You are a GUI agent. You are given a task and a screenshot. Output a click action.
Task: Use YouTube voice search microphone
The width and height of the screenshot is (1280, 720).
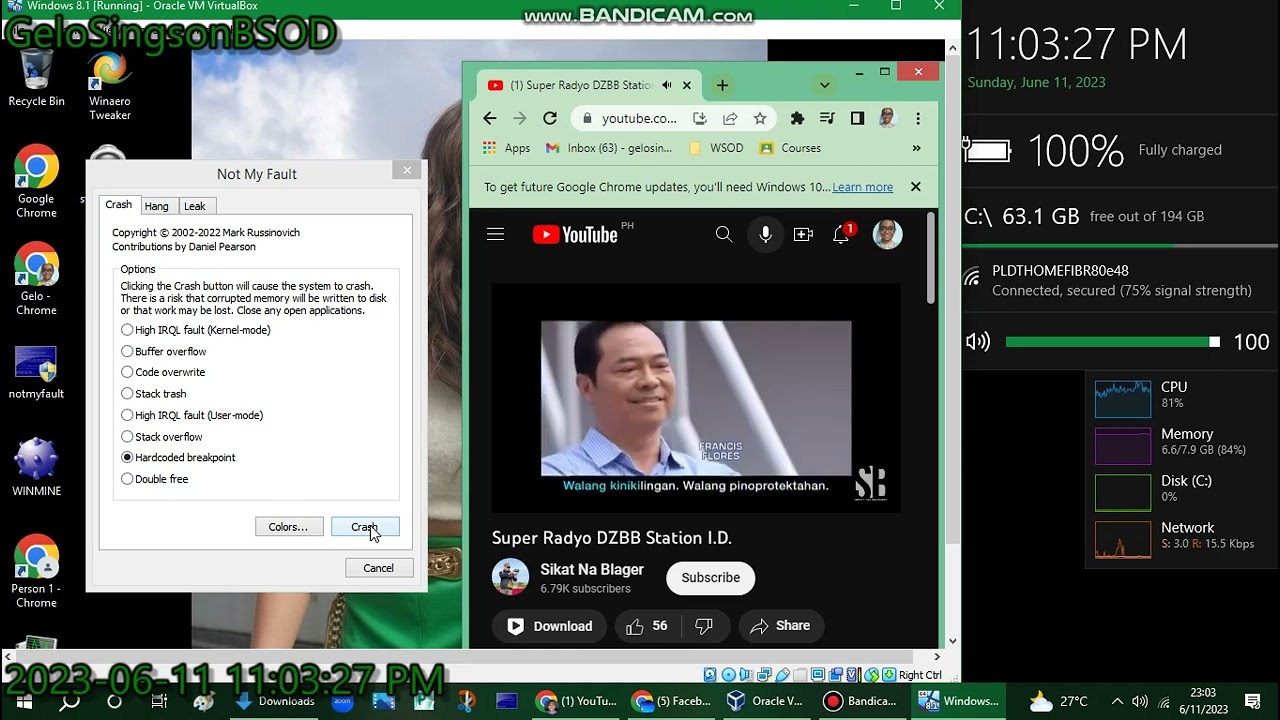coord(765,234)
